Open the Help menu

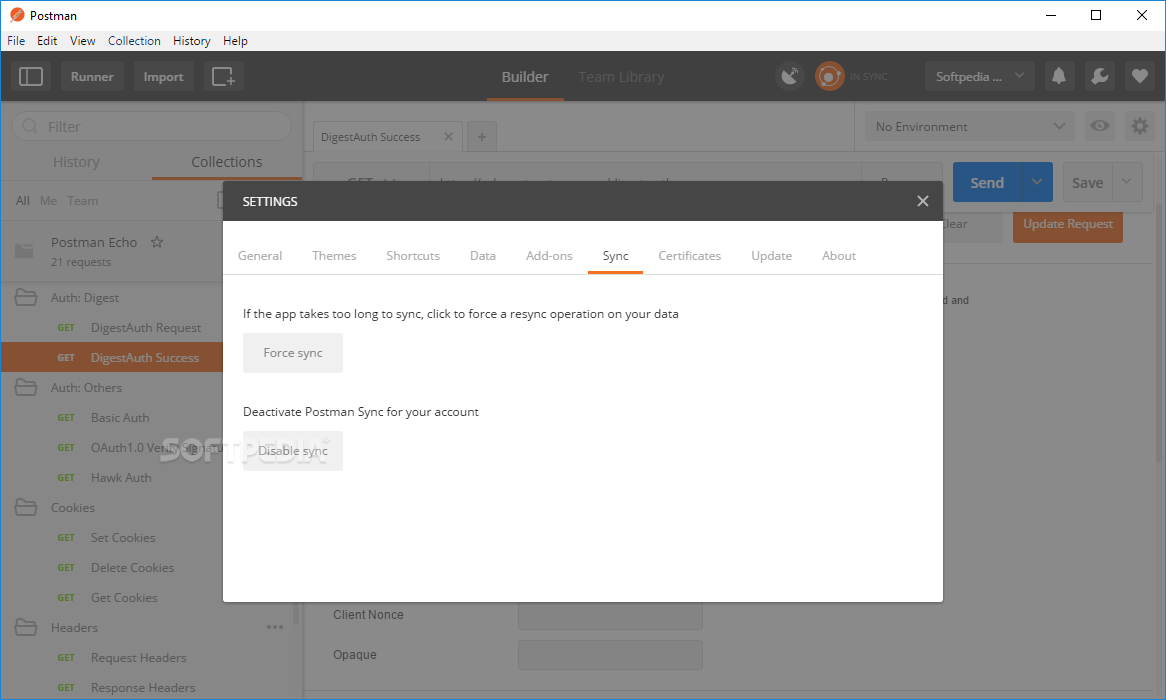pos(235,41)
